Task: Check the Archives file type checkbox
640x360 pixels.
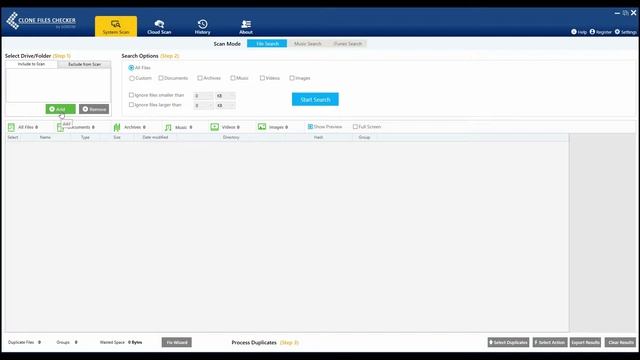Action: click(200, 78)
